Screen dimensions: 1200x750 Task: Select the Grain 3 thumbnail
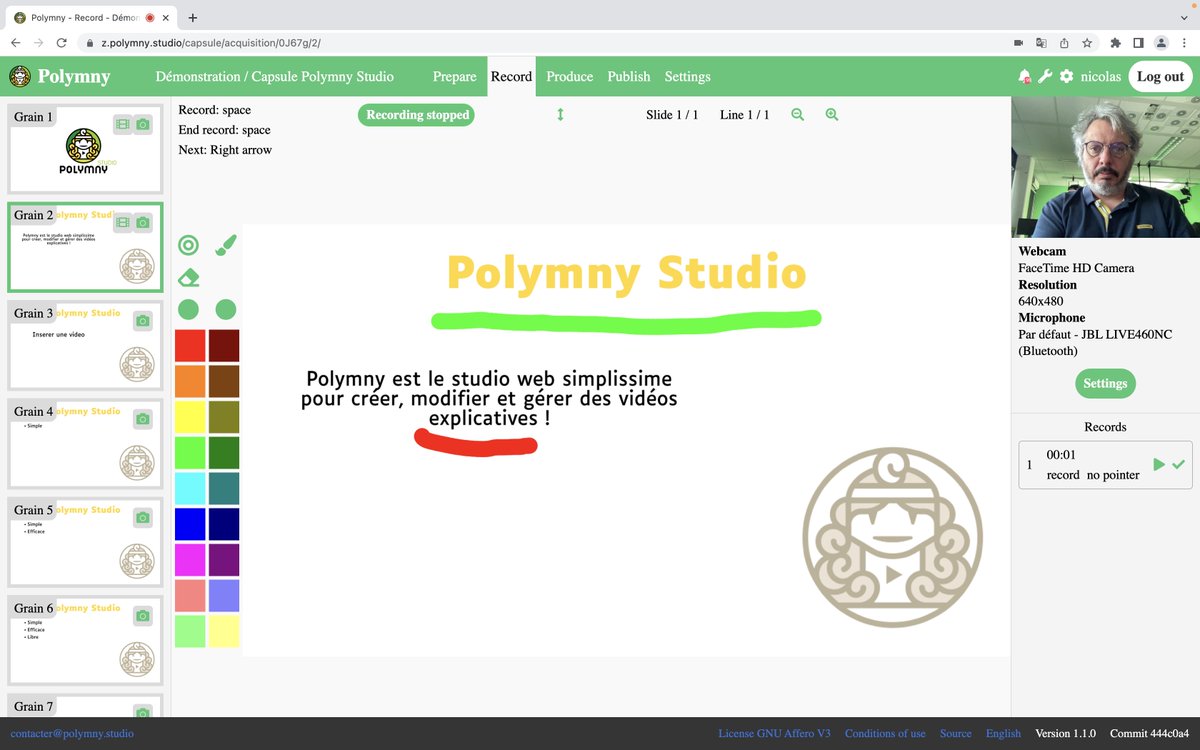coord(85,346)
